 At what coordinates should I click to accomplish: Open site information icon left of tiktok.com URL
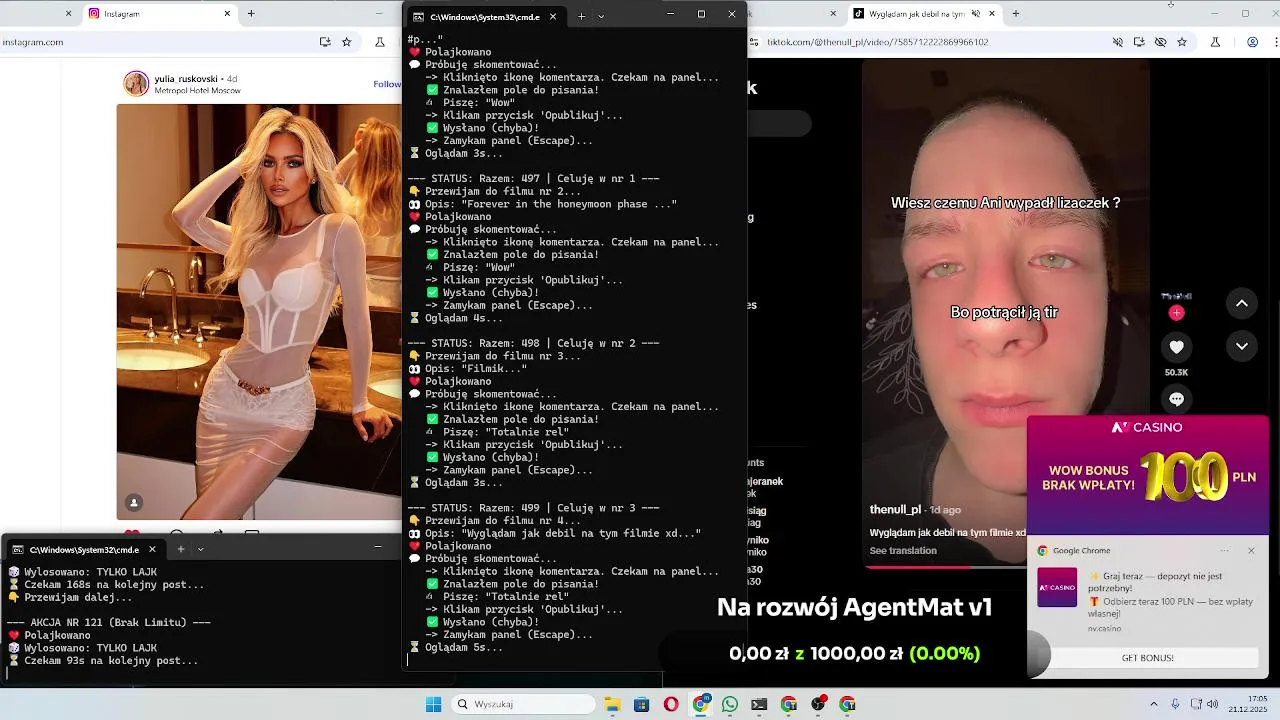[755, 42]
